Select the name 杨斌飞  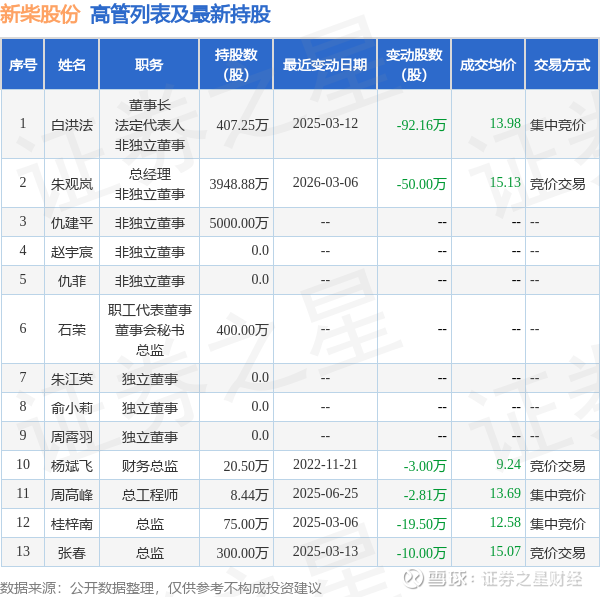coord(72,466)
